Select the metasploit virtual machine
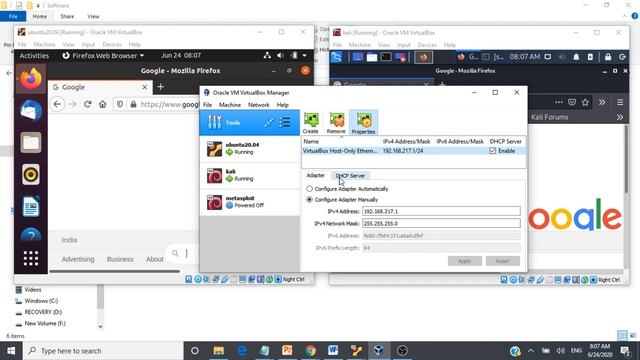This screenshot has height=360, width=640. 249,202
